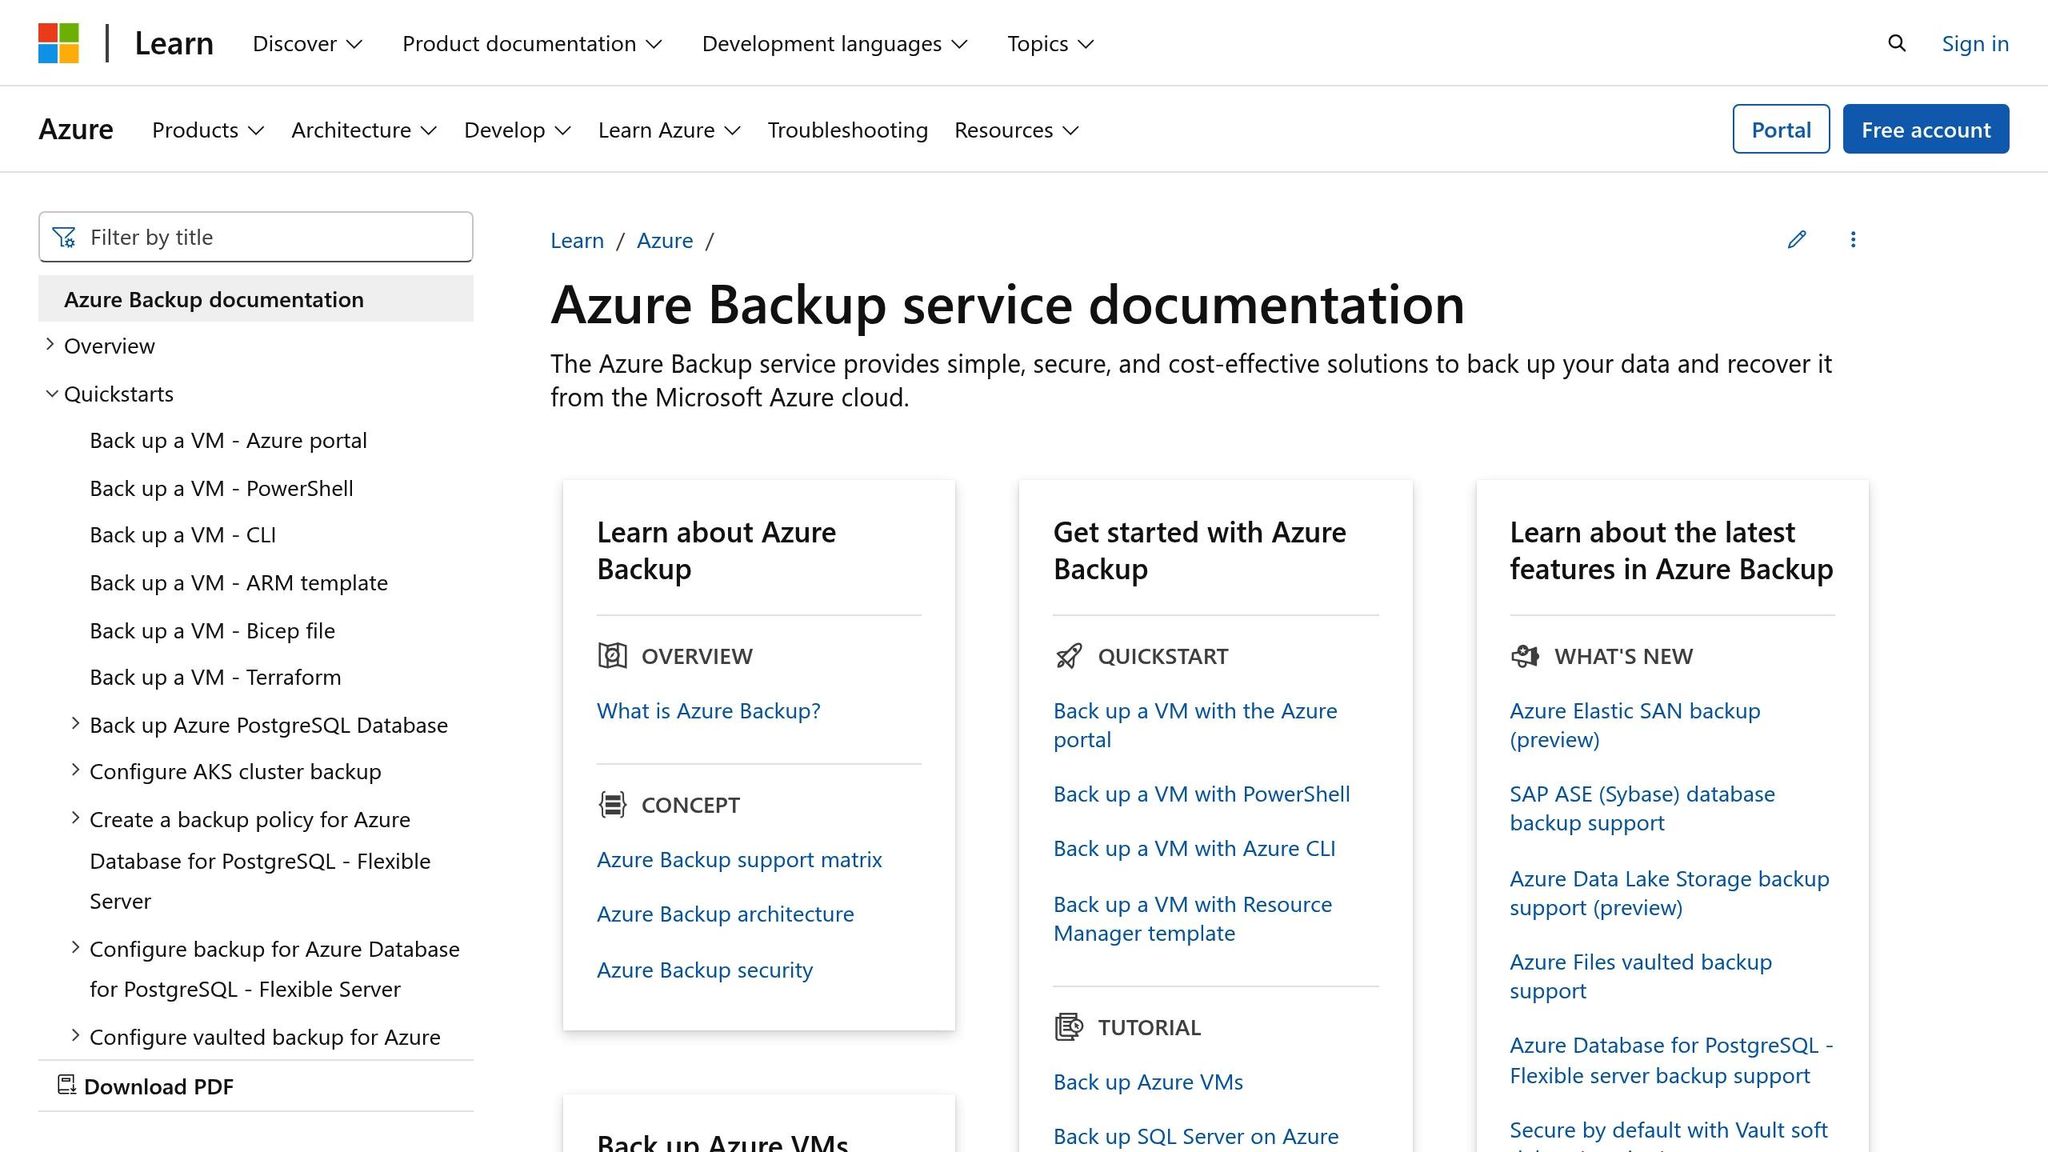Open Back up a VM with PowerShell link
The width and height of the screenshot is (2048, 1152).
point(1202,794)
